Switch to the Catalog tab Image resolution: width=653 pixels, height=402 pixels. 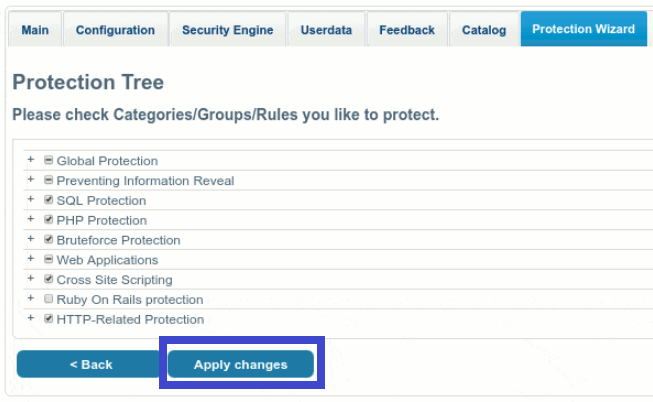point(484,30)
